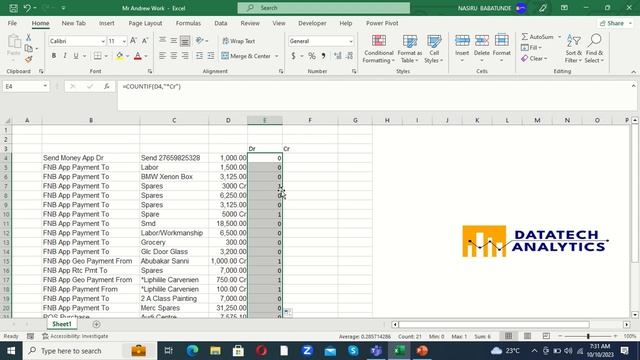Switch to the Data tab
Image resolution: width=640 pixels, height=360 pixels.
[x=221, y=23]
